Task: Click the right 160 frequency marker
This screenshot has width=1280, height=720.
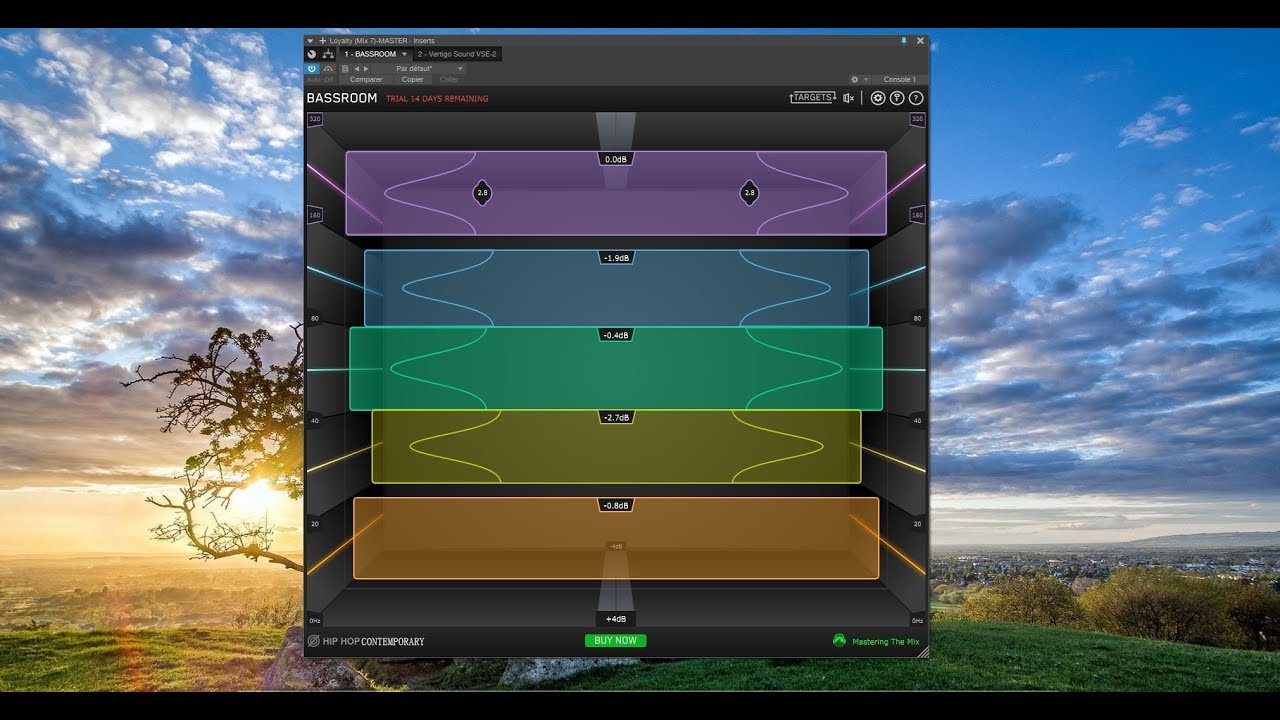Action: (918, 215)
